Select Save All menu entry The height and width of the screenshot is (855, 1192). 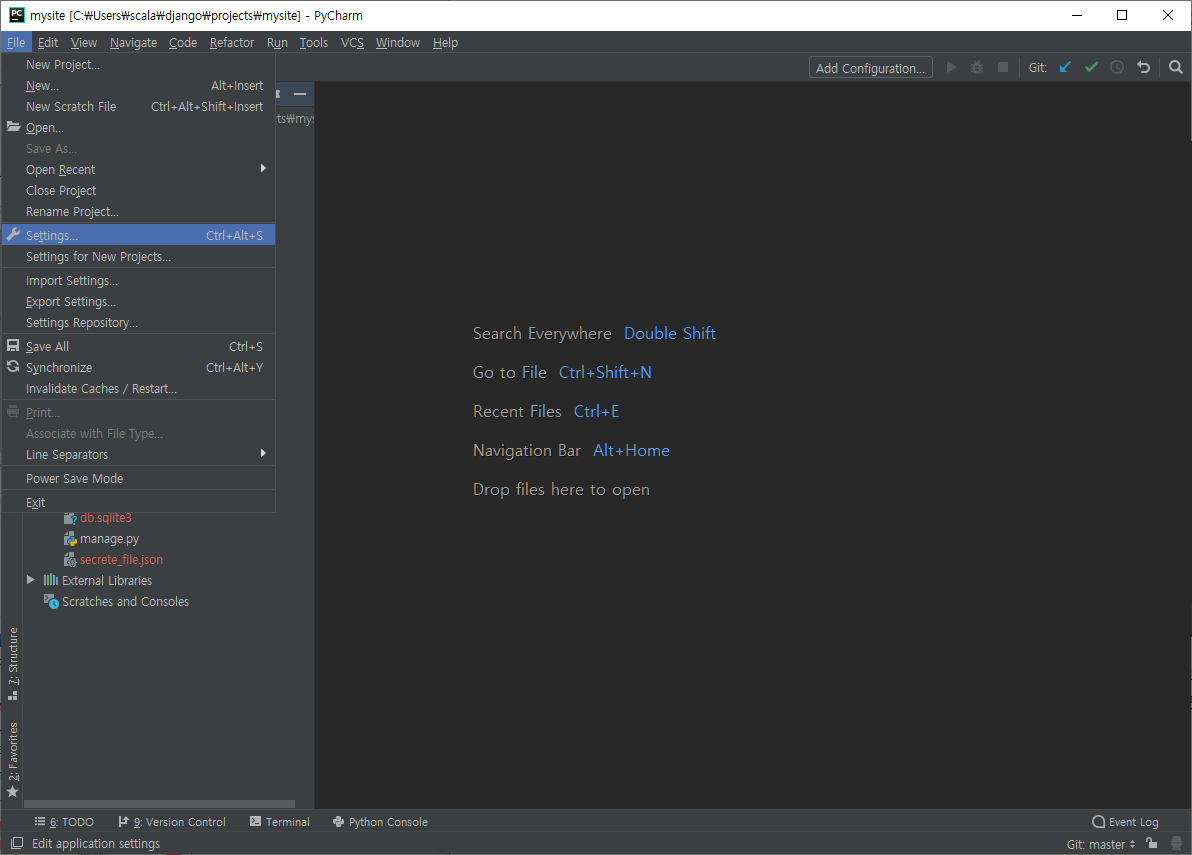click(138, 347)
